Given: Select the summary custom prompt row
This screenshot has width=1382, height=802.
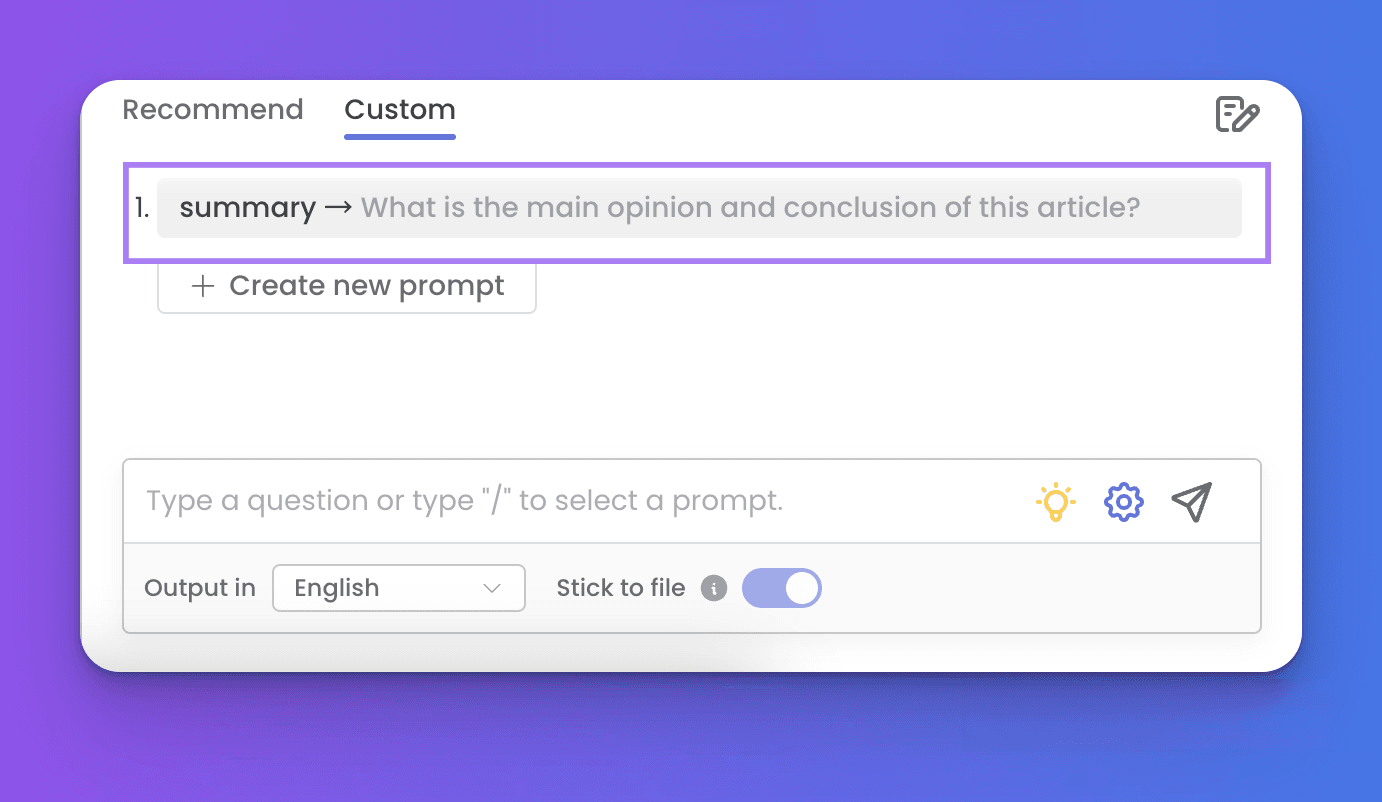Looking at the screenshot, I should [698, 208].
